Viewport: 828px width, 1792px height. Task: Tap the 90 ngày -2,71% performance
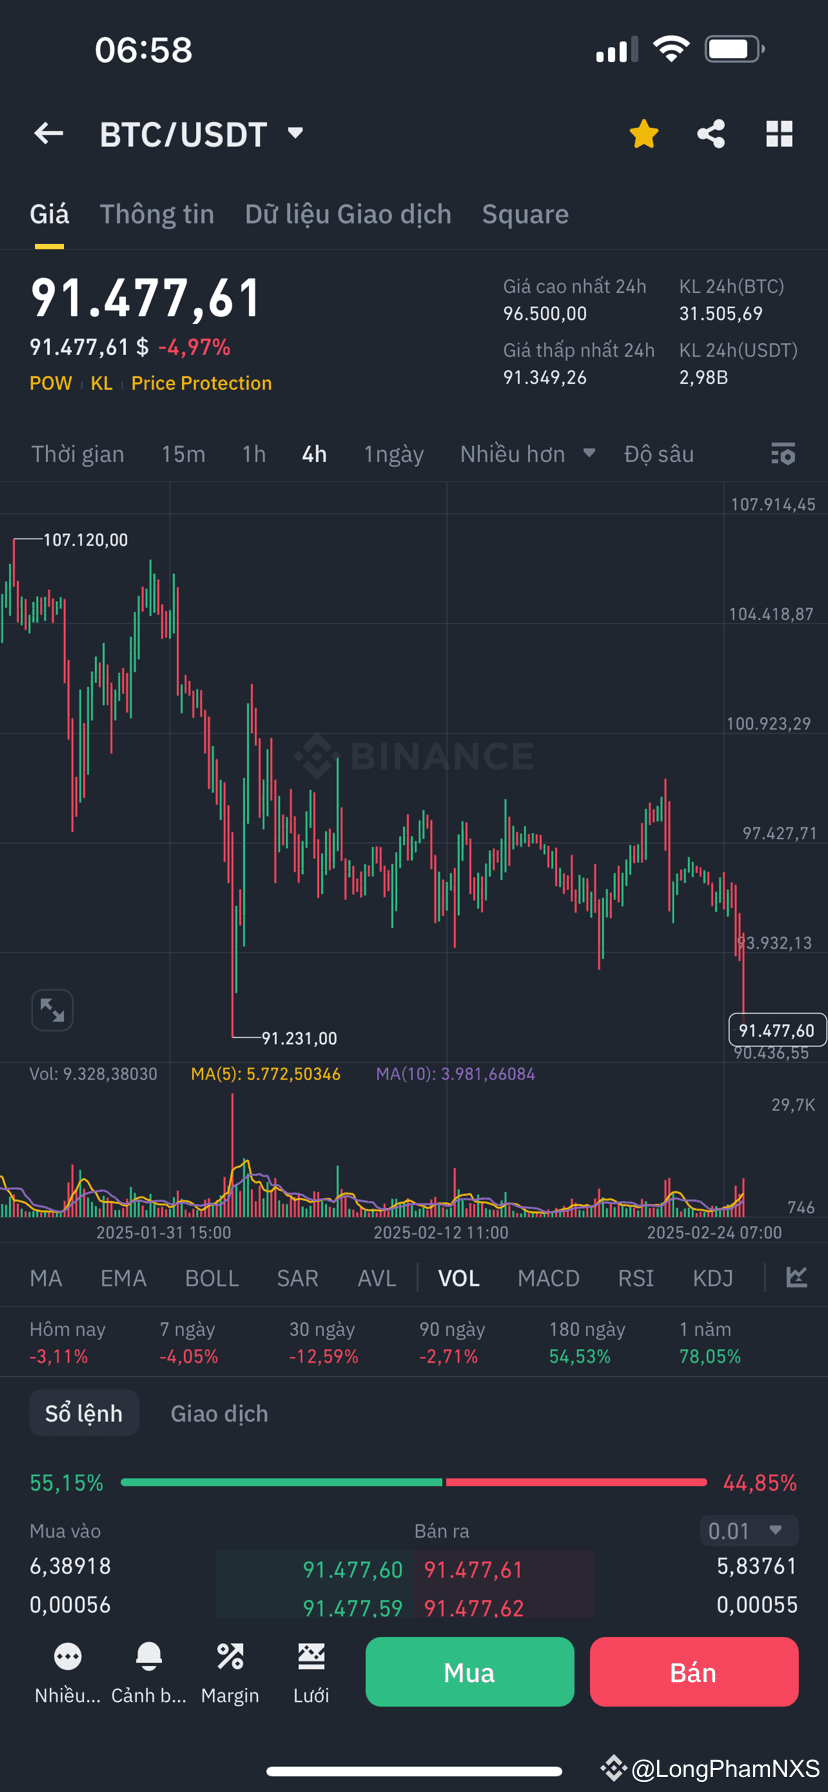[x=452, y=1343]
